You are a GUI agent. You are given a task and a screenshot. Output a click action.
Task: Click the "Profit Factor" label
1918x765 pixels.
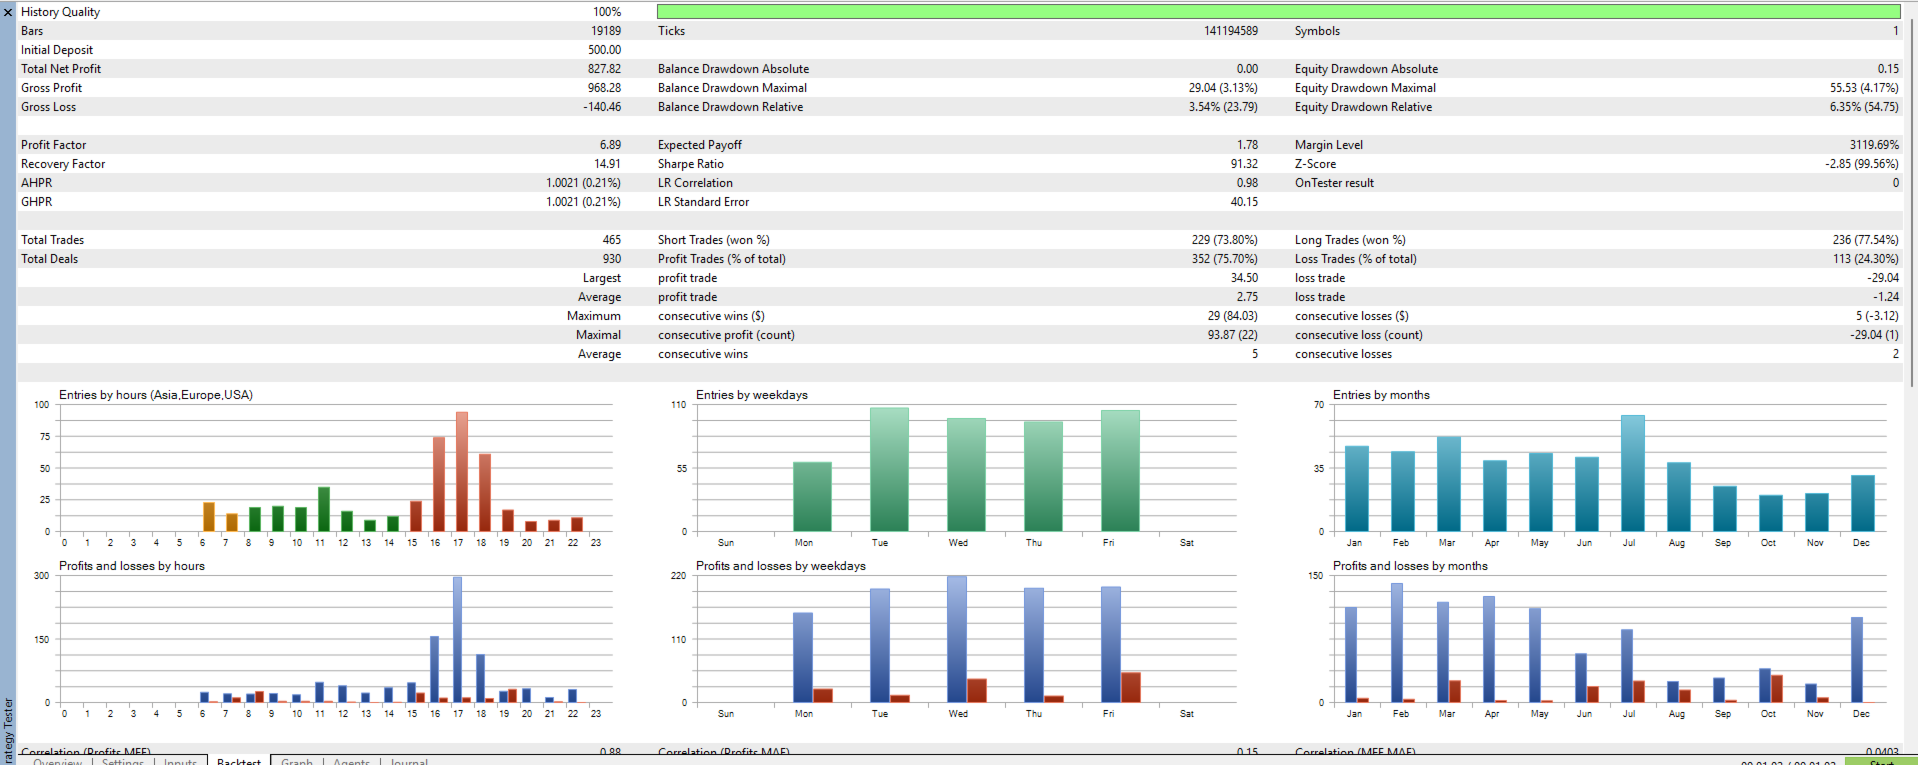(54, 145)
